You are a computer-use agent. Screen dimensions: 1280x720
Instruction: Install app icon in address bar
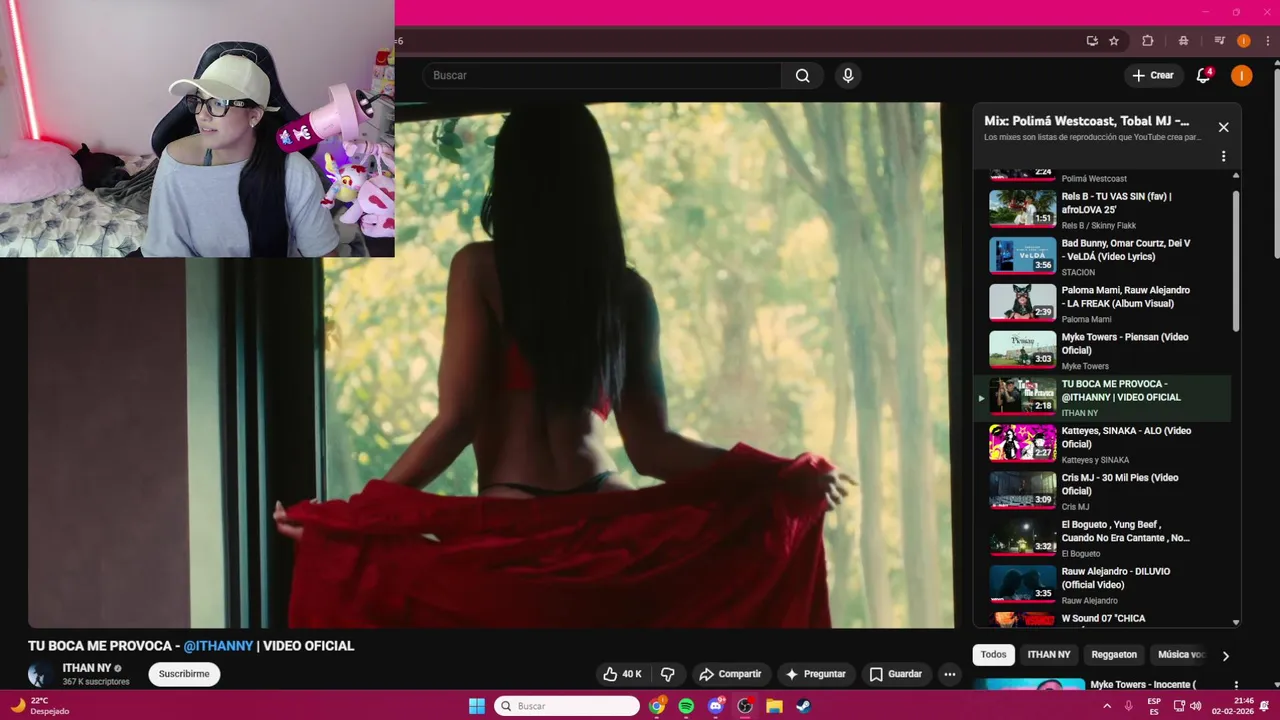1092,41
